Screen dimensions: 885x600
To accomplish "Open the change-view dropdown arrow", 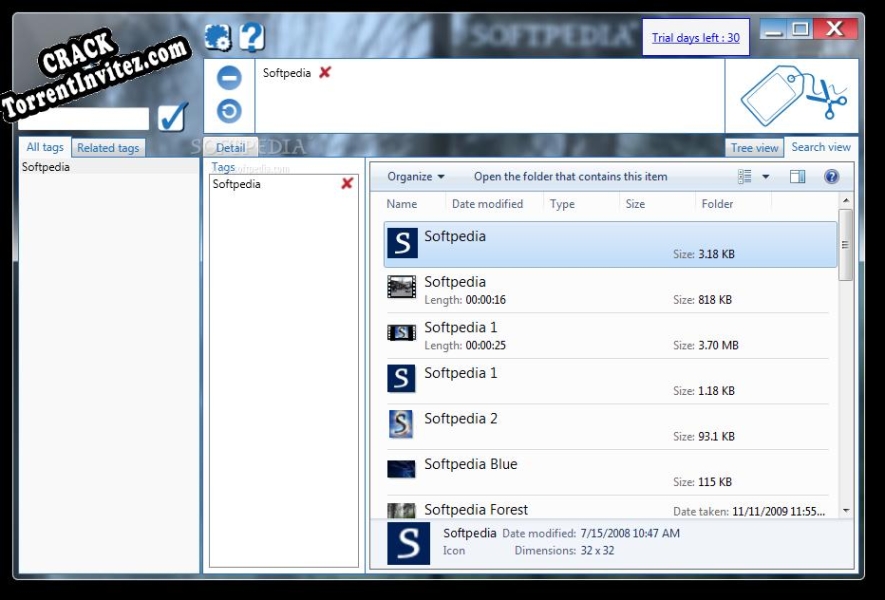I will point(764,177).
